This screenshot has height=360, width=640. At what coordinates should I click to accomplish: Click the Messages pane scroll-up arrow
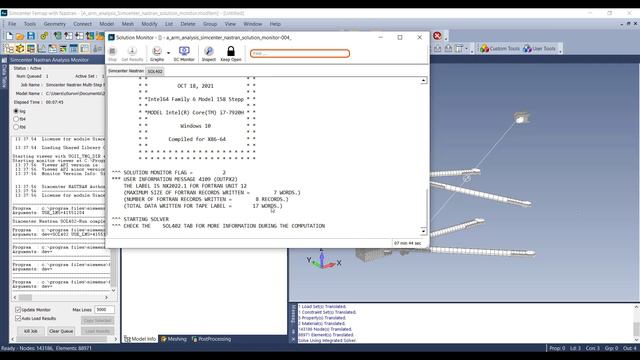click(636, 307)
